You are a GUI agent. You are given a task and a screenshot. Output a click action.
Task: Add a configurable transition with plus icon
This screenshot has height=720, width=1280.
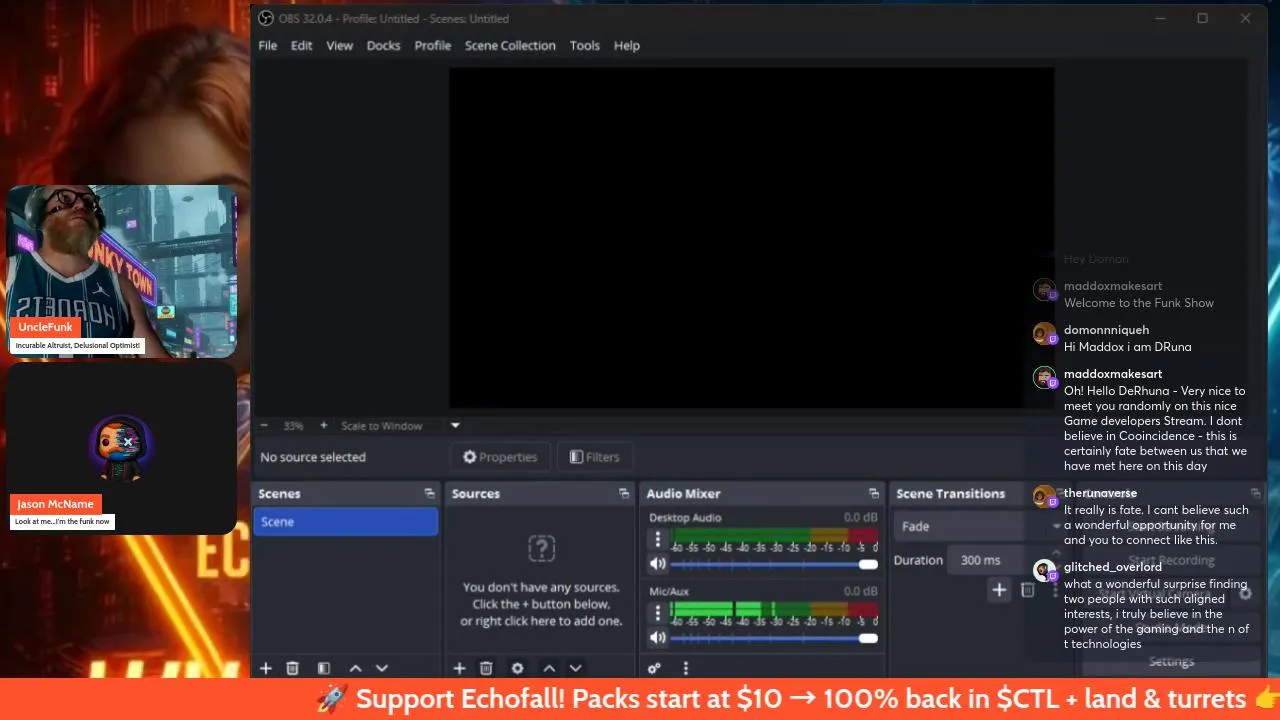pos(999,590)
